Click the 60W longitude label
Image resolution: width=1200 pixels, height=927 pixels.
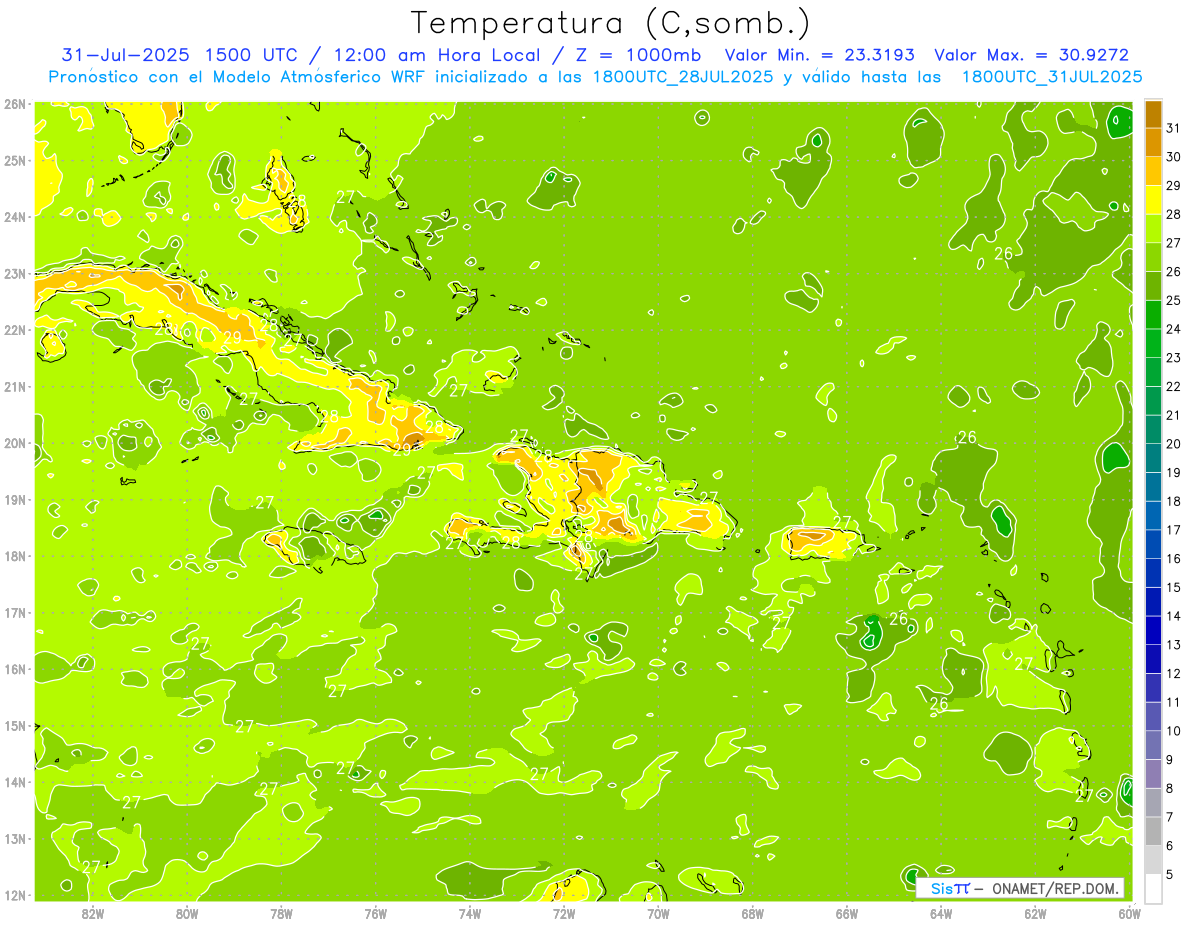(1130, 913)
